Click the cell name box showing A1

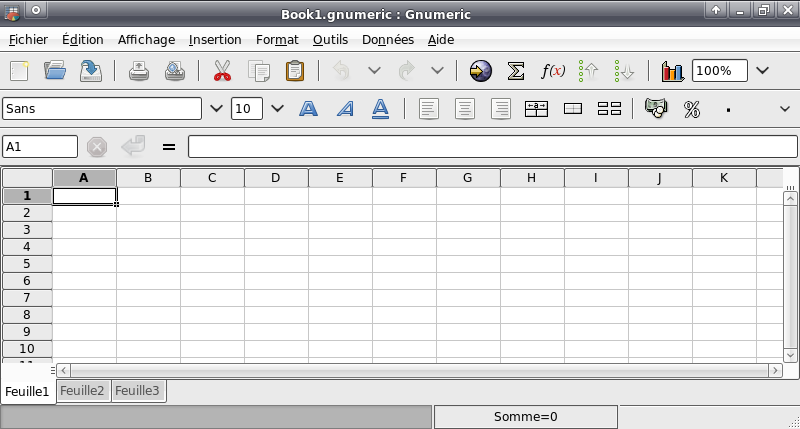click(40, 147)
